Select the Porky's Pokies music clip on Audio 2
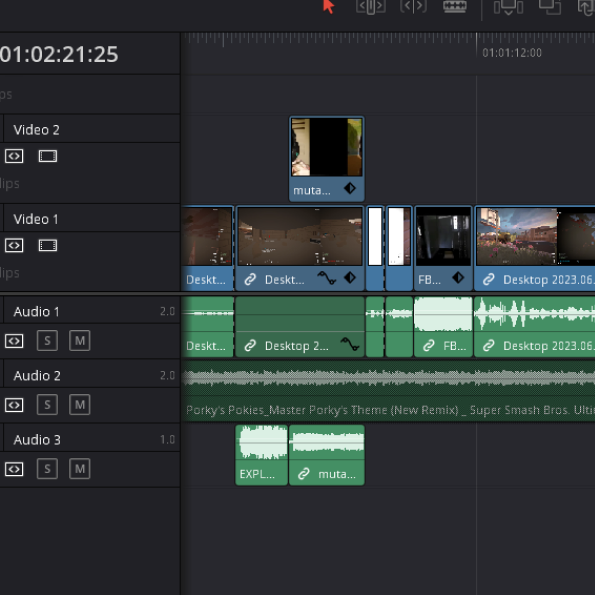The height and width of the screenshot is (595, 595). pyautogui.click(x=389, y=391)
